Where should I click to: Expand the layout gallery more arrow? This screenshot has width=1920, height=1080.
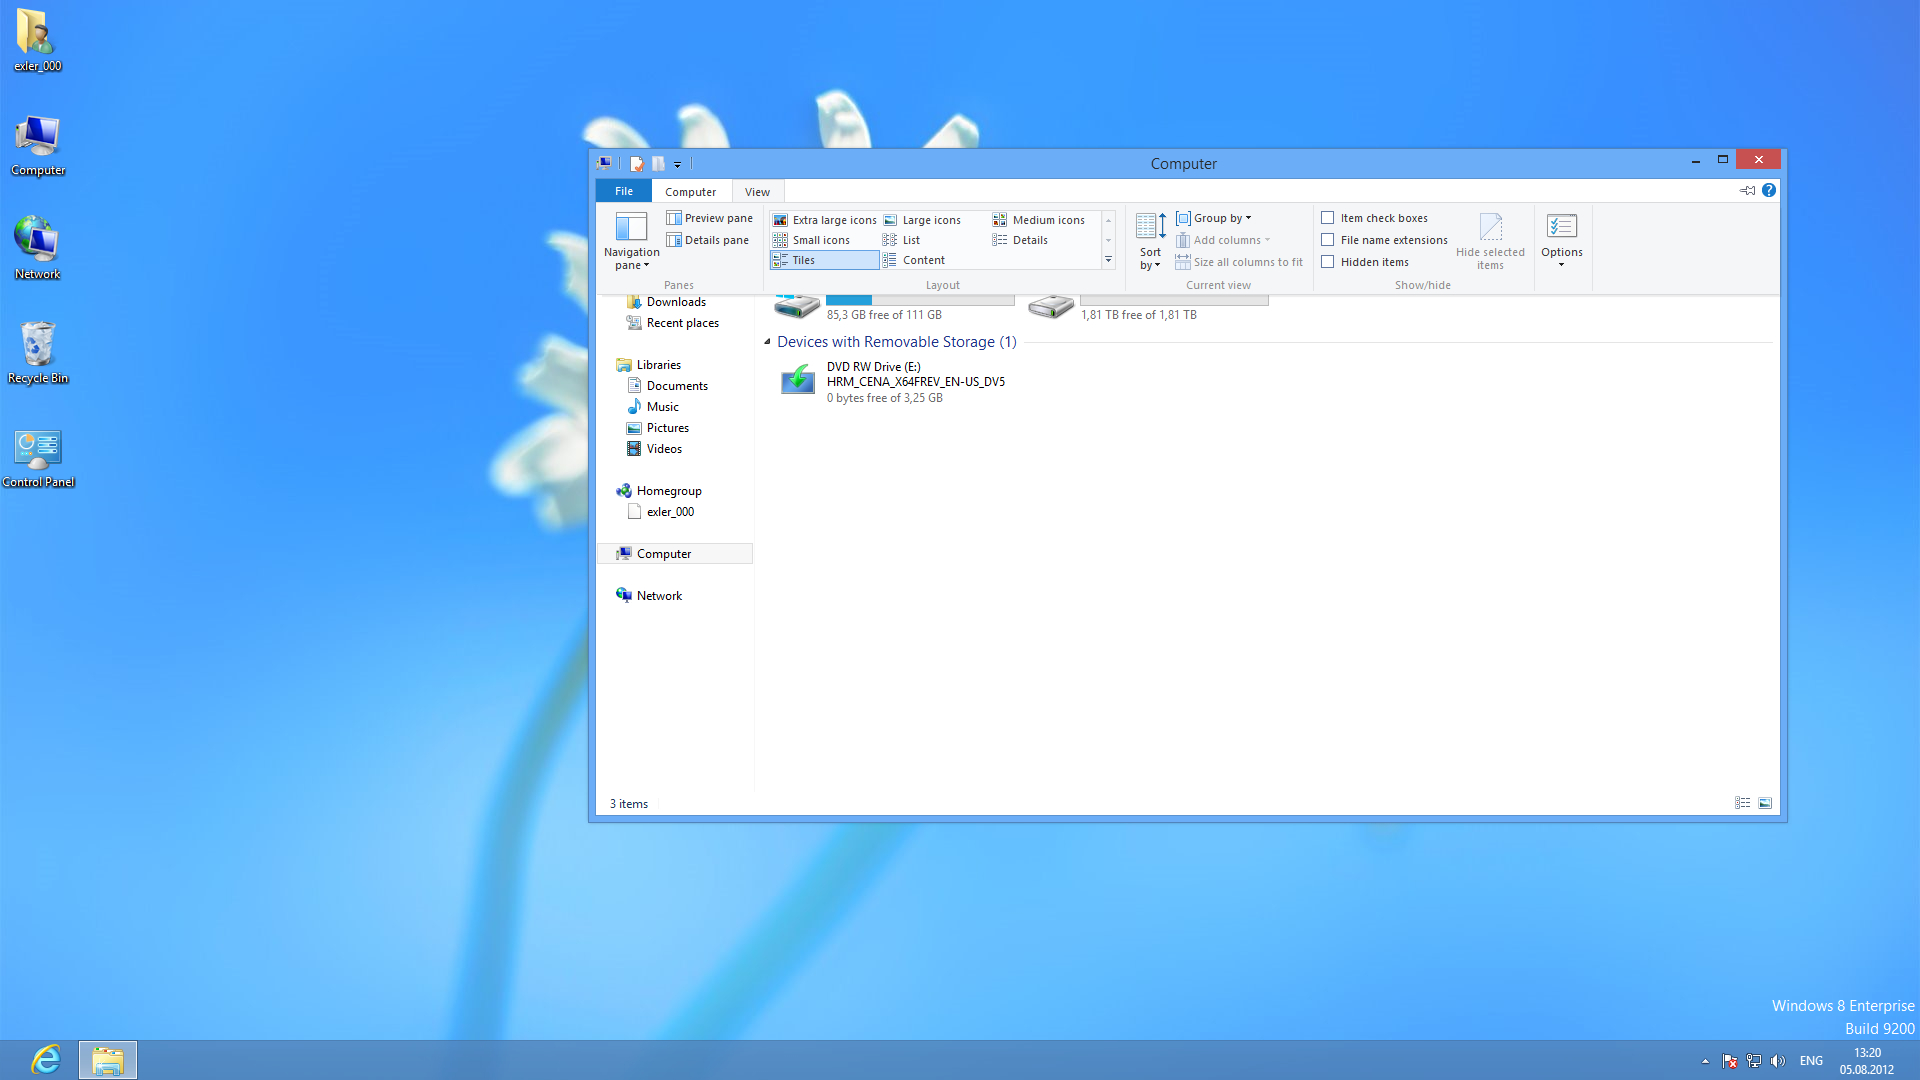(1108, 260)
